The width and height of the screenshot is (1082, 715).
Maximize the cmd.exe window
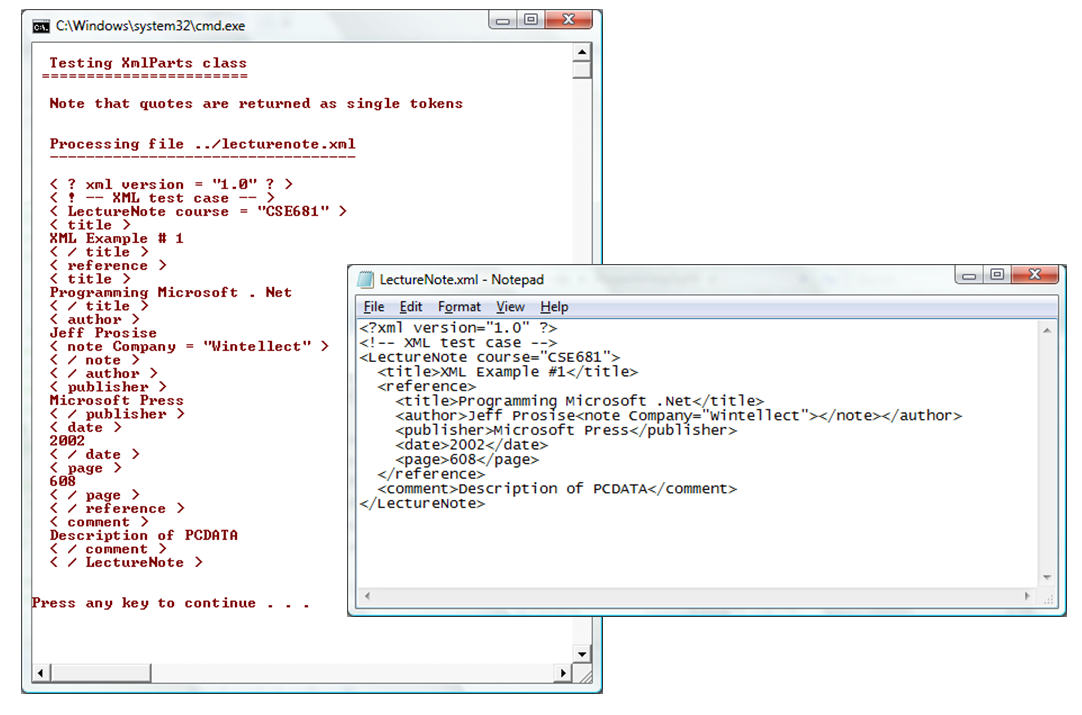point(531,20)
